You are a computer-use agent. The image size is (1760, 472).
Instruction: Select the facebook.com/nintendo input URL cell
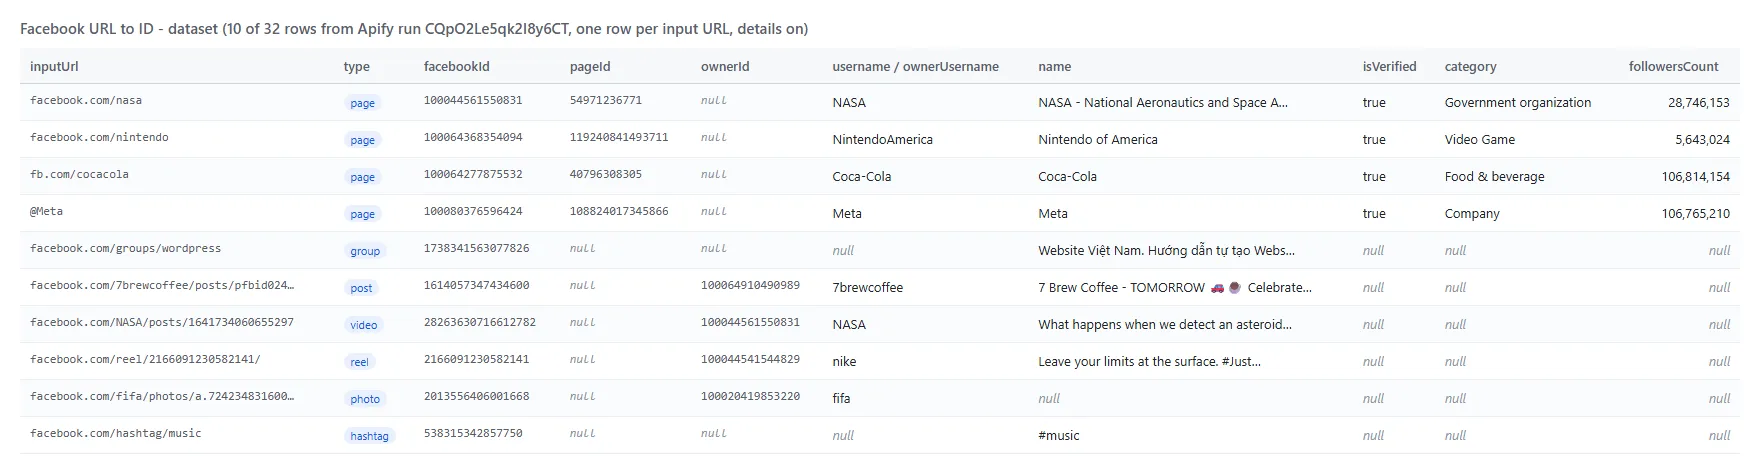[x=99, y=138]
